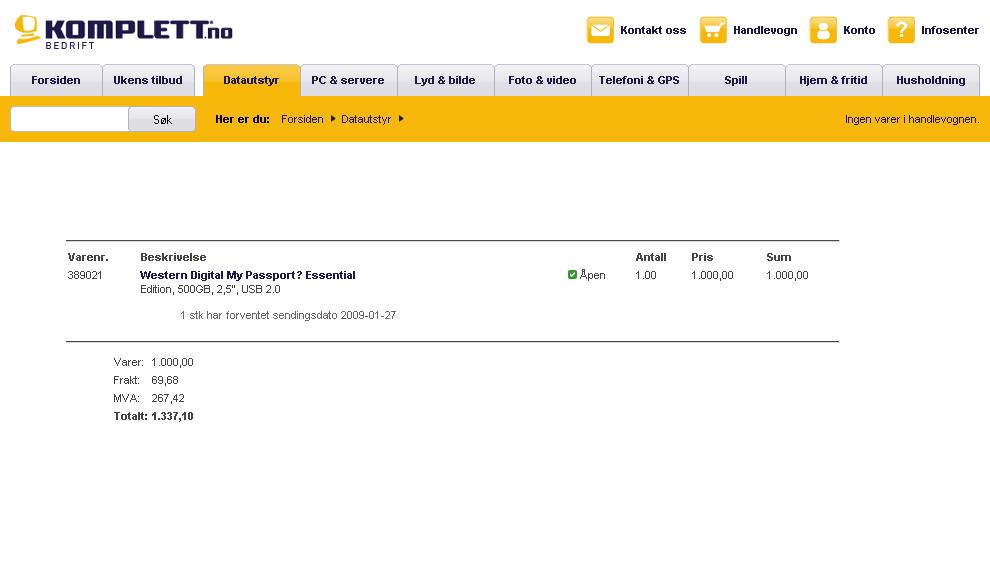Click item number 389021
This screenshot has width=990, height=577.
[x=85, y=275]
